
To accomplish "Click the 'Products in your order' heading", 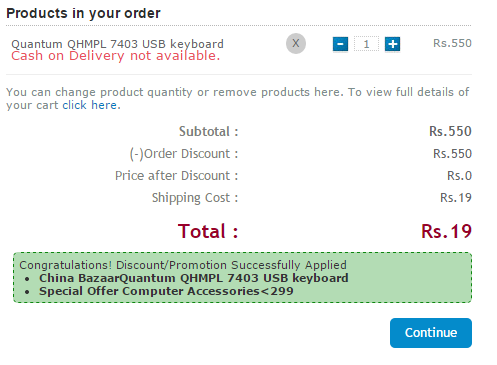I will click(83, 13).
